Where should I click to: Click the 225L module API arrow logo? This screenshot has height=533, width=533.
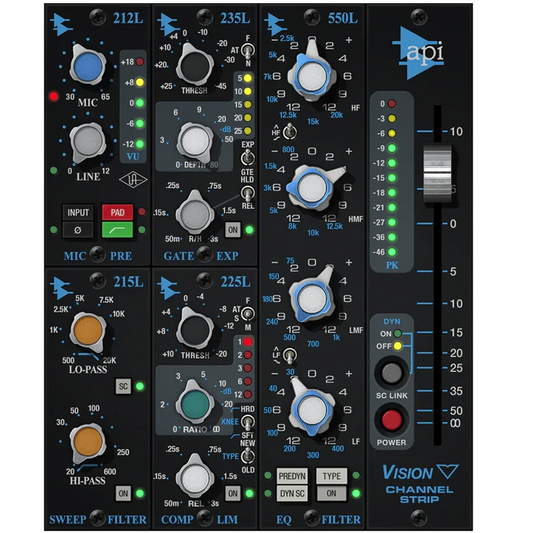(x=169, y=288)
